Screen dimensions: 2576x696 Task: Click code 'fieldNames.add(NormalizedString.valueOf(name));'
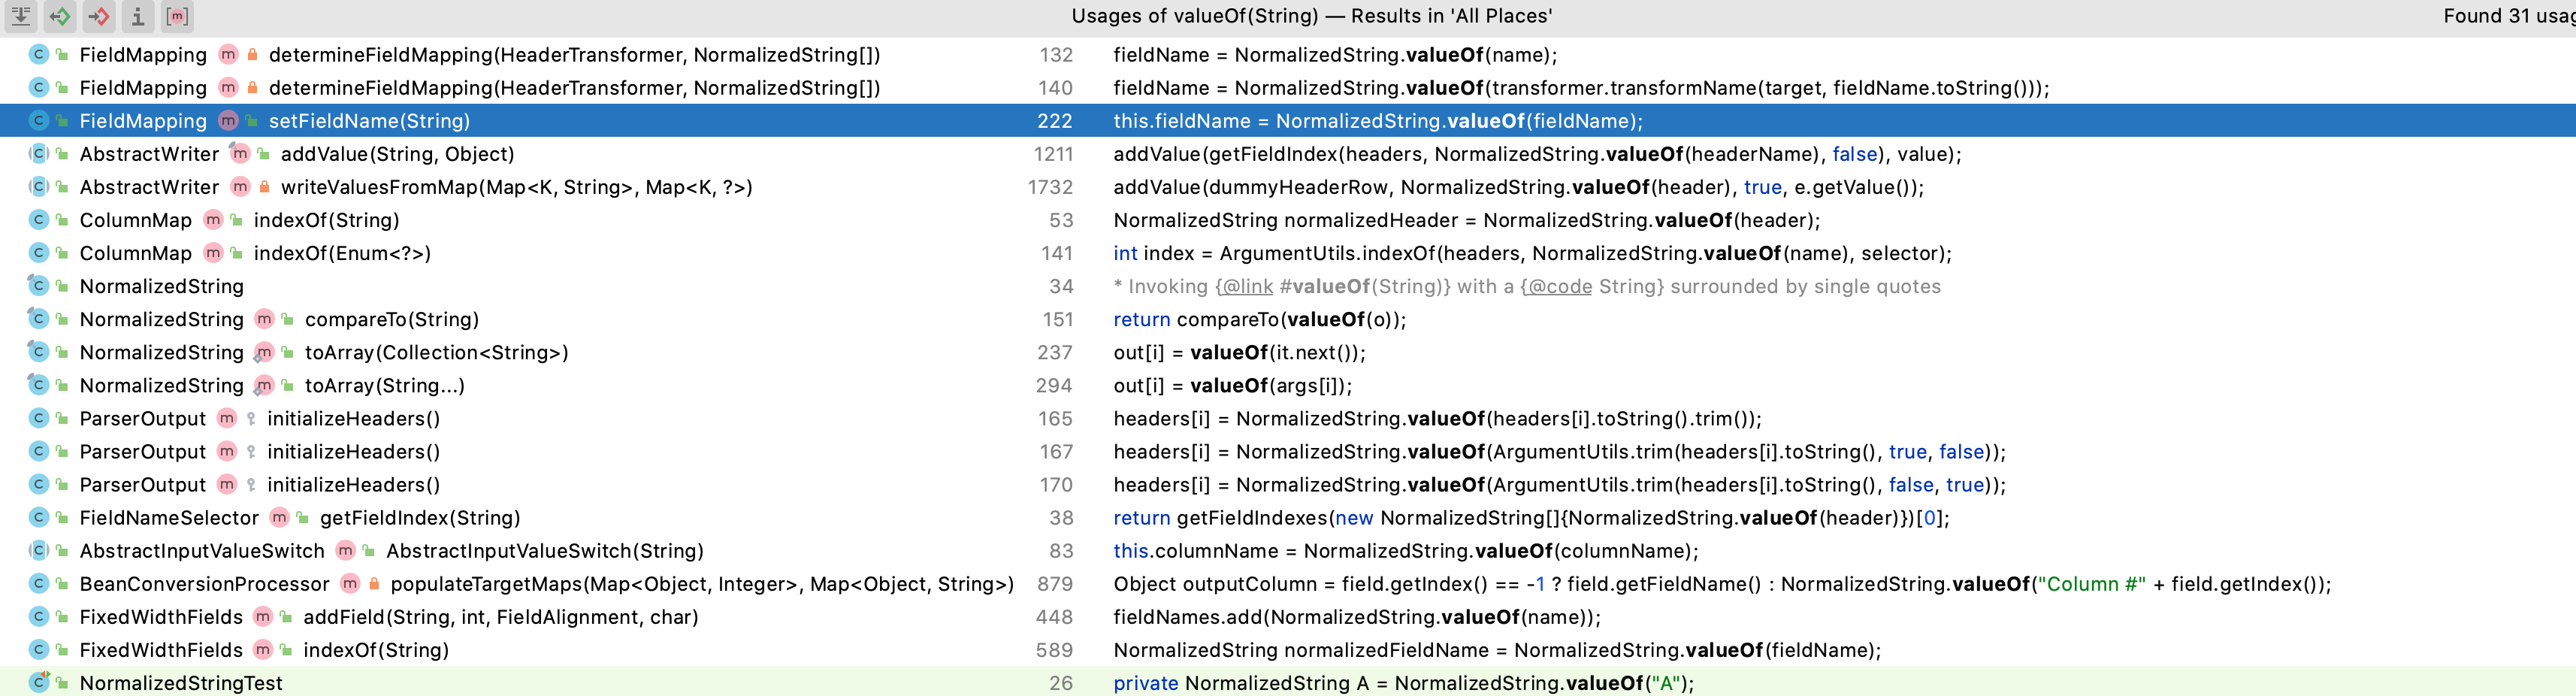pyautogui.click(x=1357, y=617)
